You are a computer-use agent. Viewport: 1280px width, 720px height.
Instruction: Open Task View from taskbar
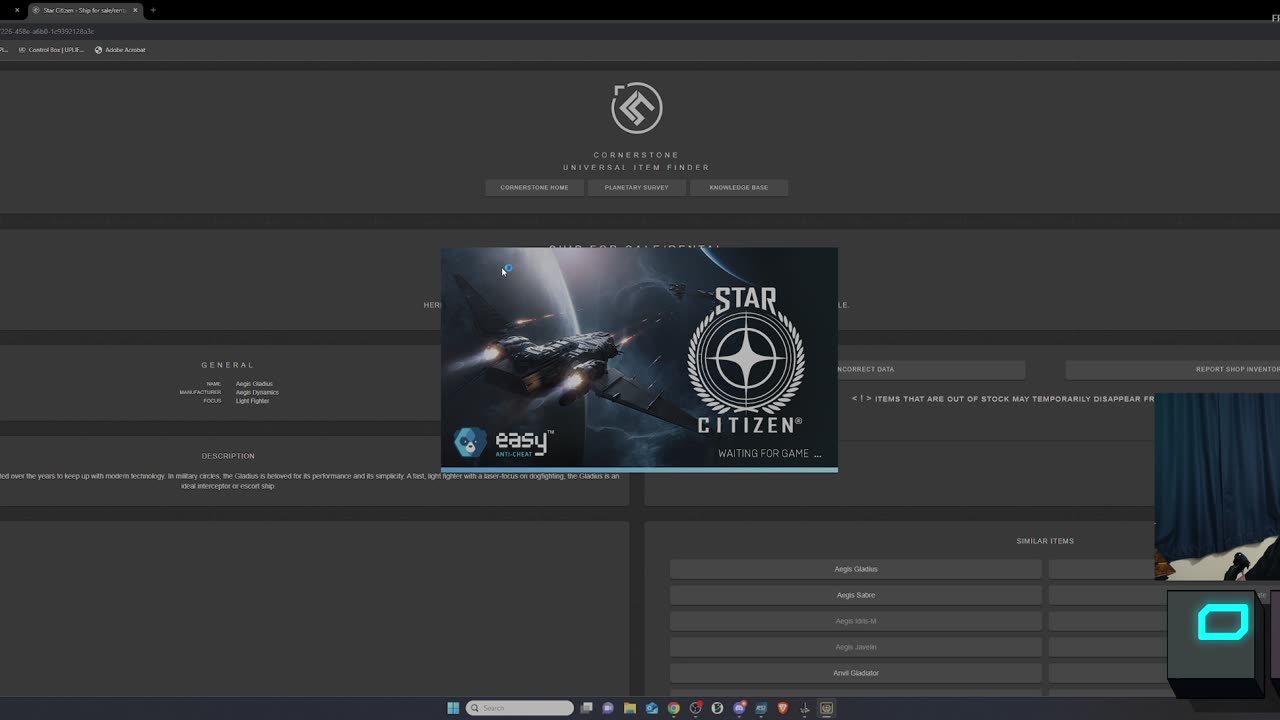point(587,708)
